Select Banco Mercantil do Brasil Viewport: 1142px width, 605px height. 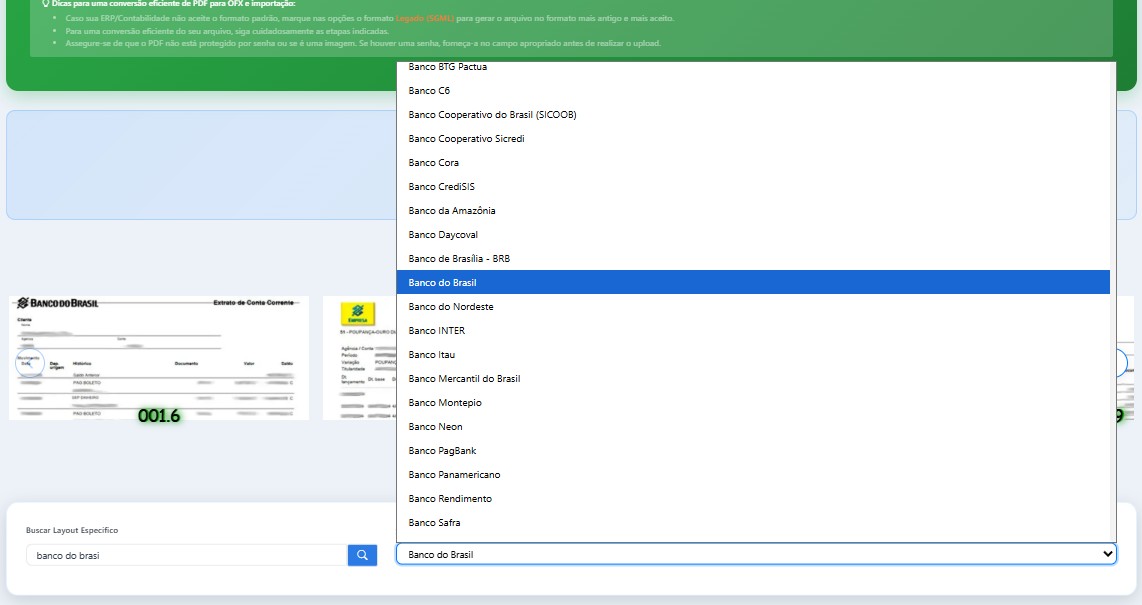coord(753,379)
